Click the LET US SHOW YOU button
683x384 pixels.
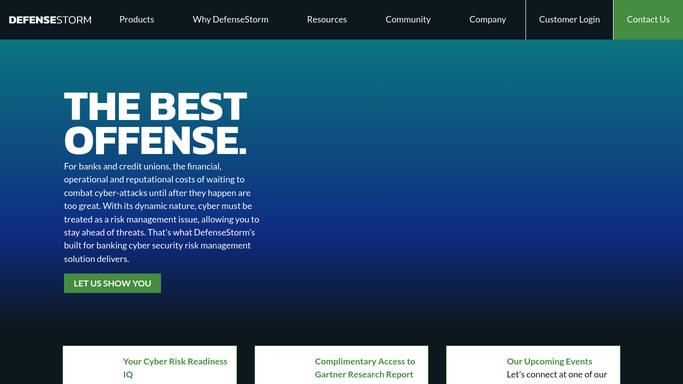112,283
